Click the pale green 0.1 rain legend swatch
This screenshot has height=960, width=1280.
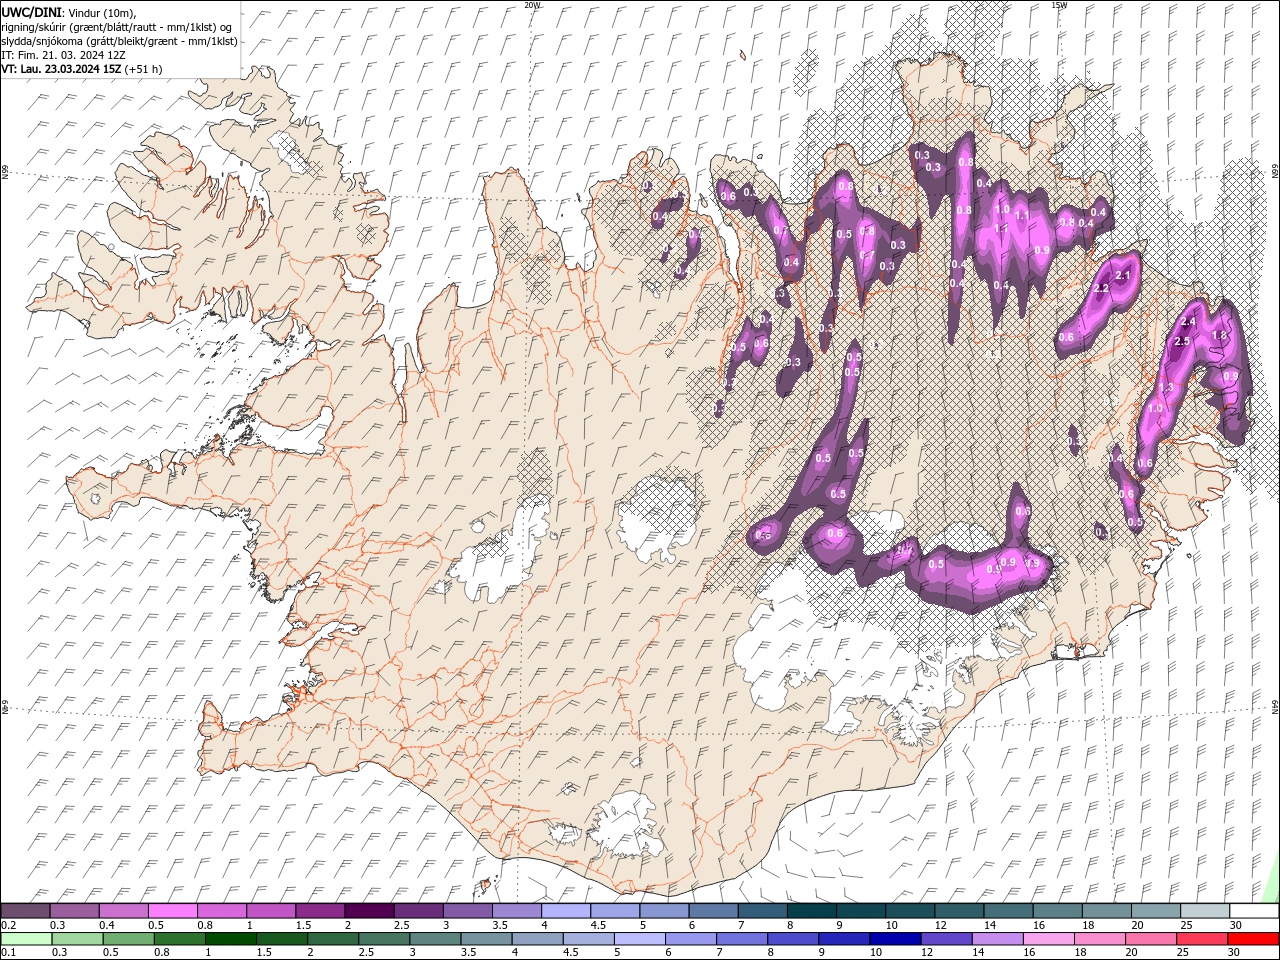point(26,939)
